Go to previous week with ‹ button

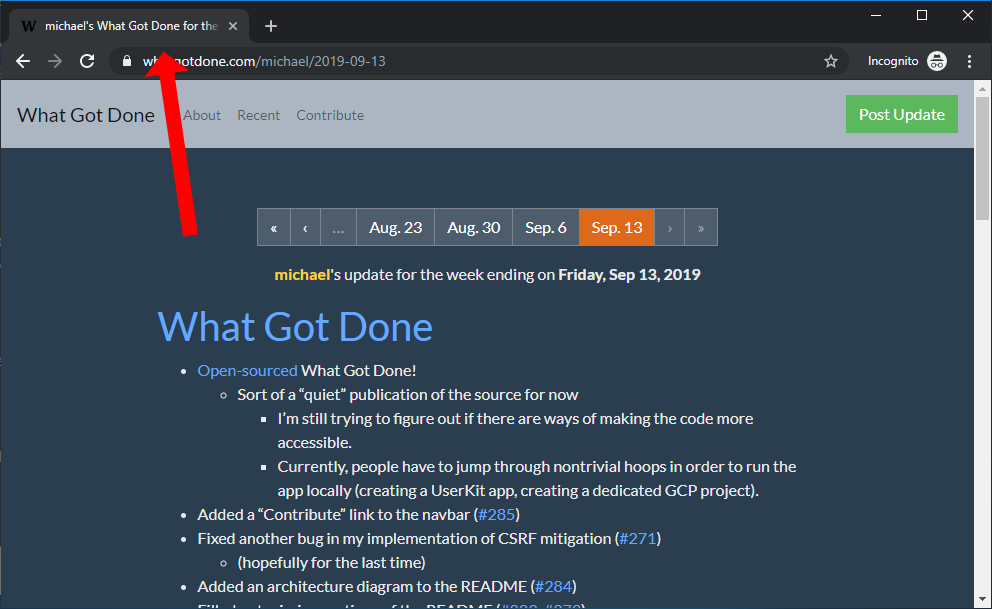(306, 227)
